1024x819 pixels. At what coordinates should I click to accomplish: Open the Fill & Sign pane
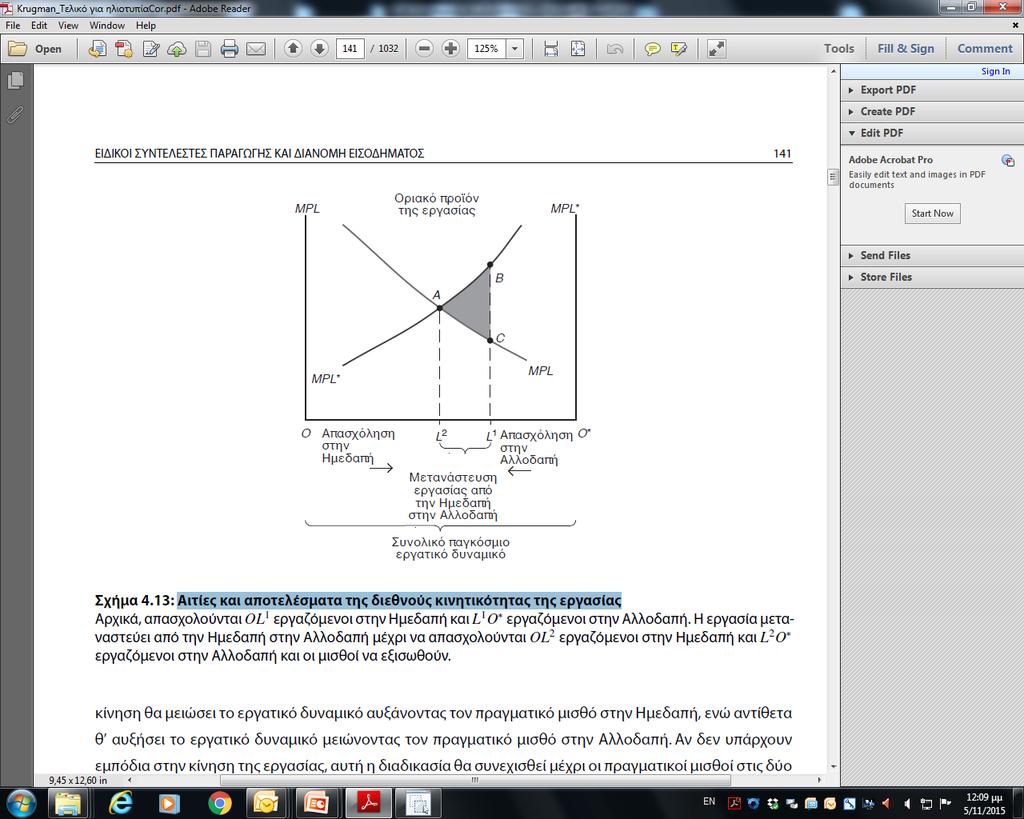906,48
